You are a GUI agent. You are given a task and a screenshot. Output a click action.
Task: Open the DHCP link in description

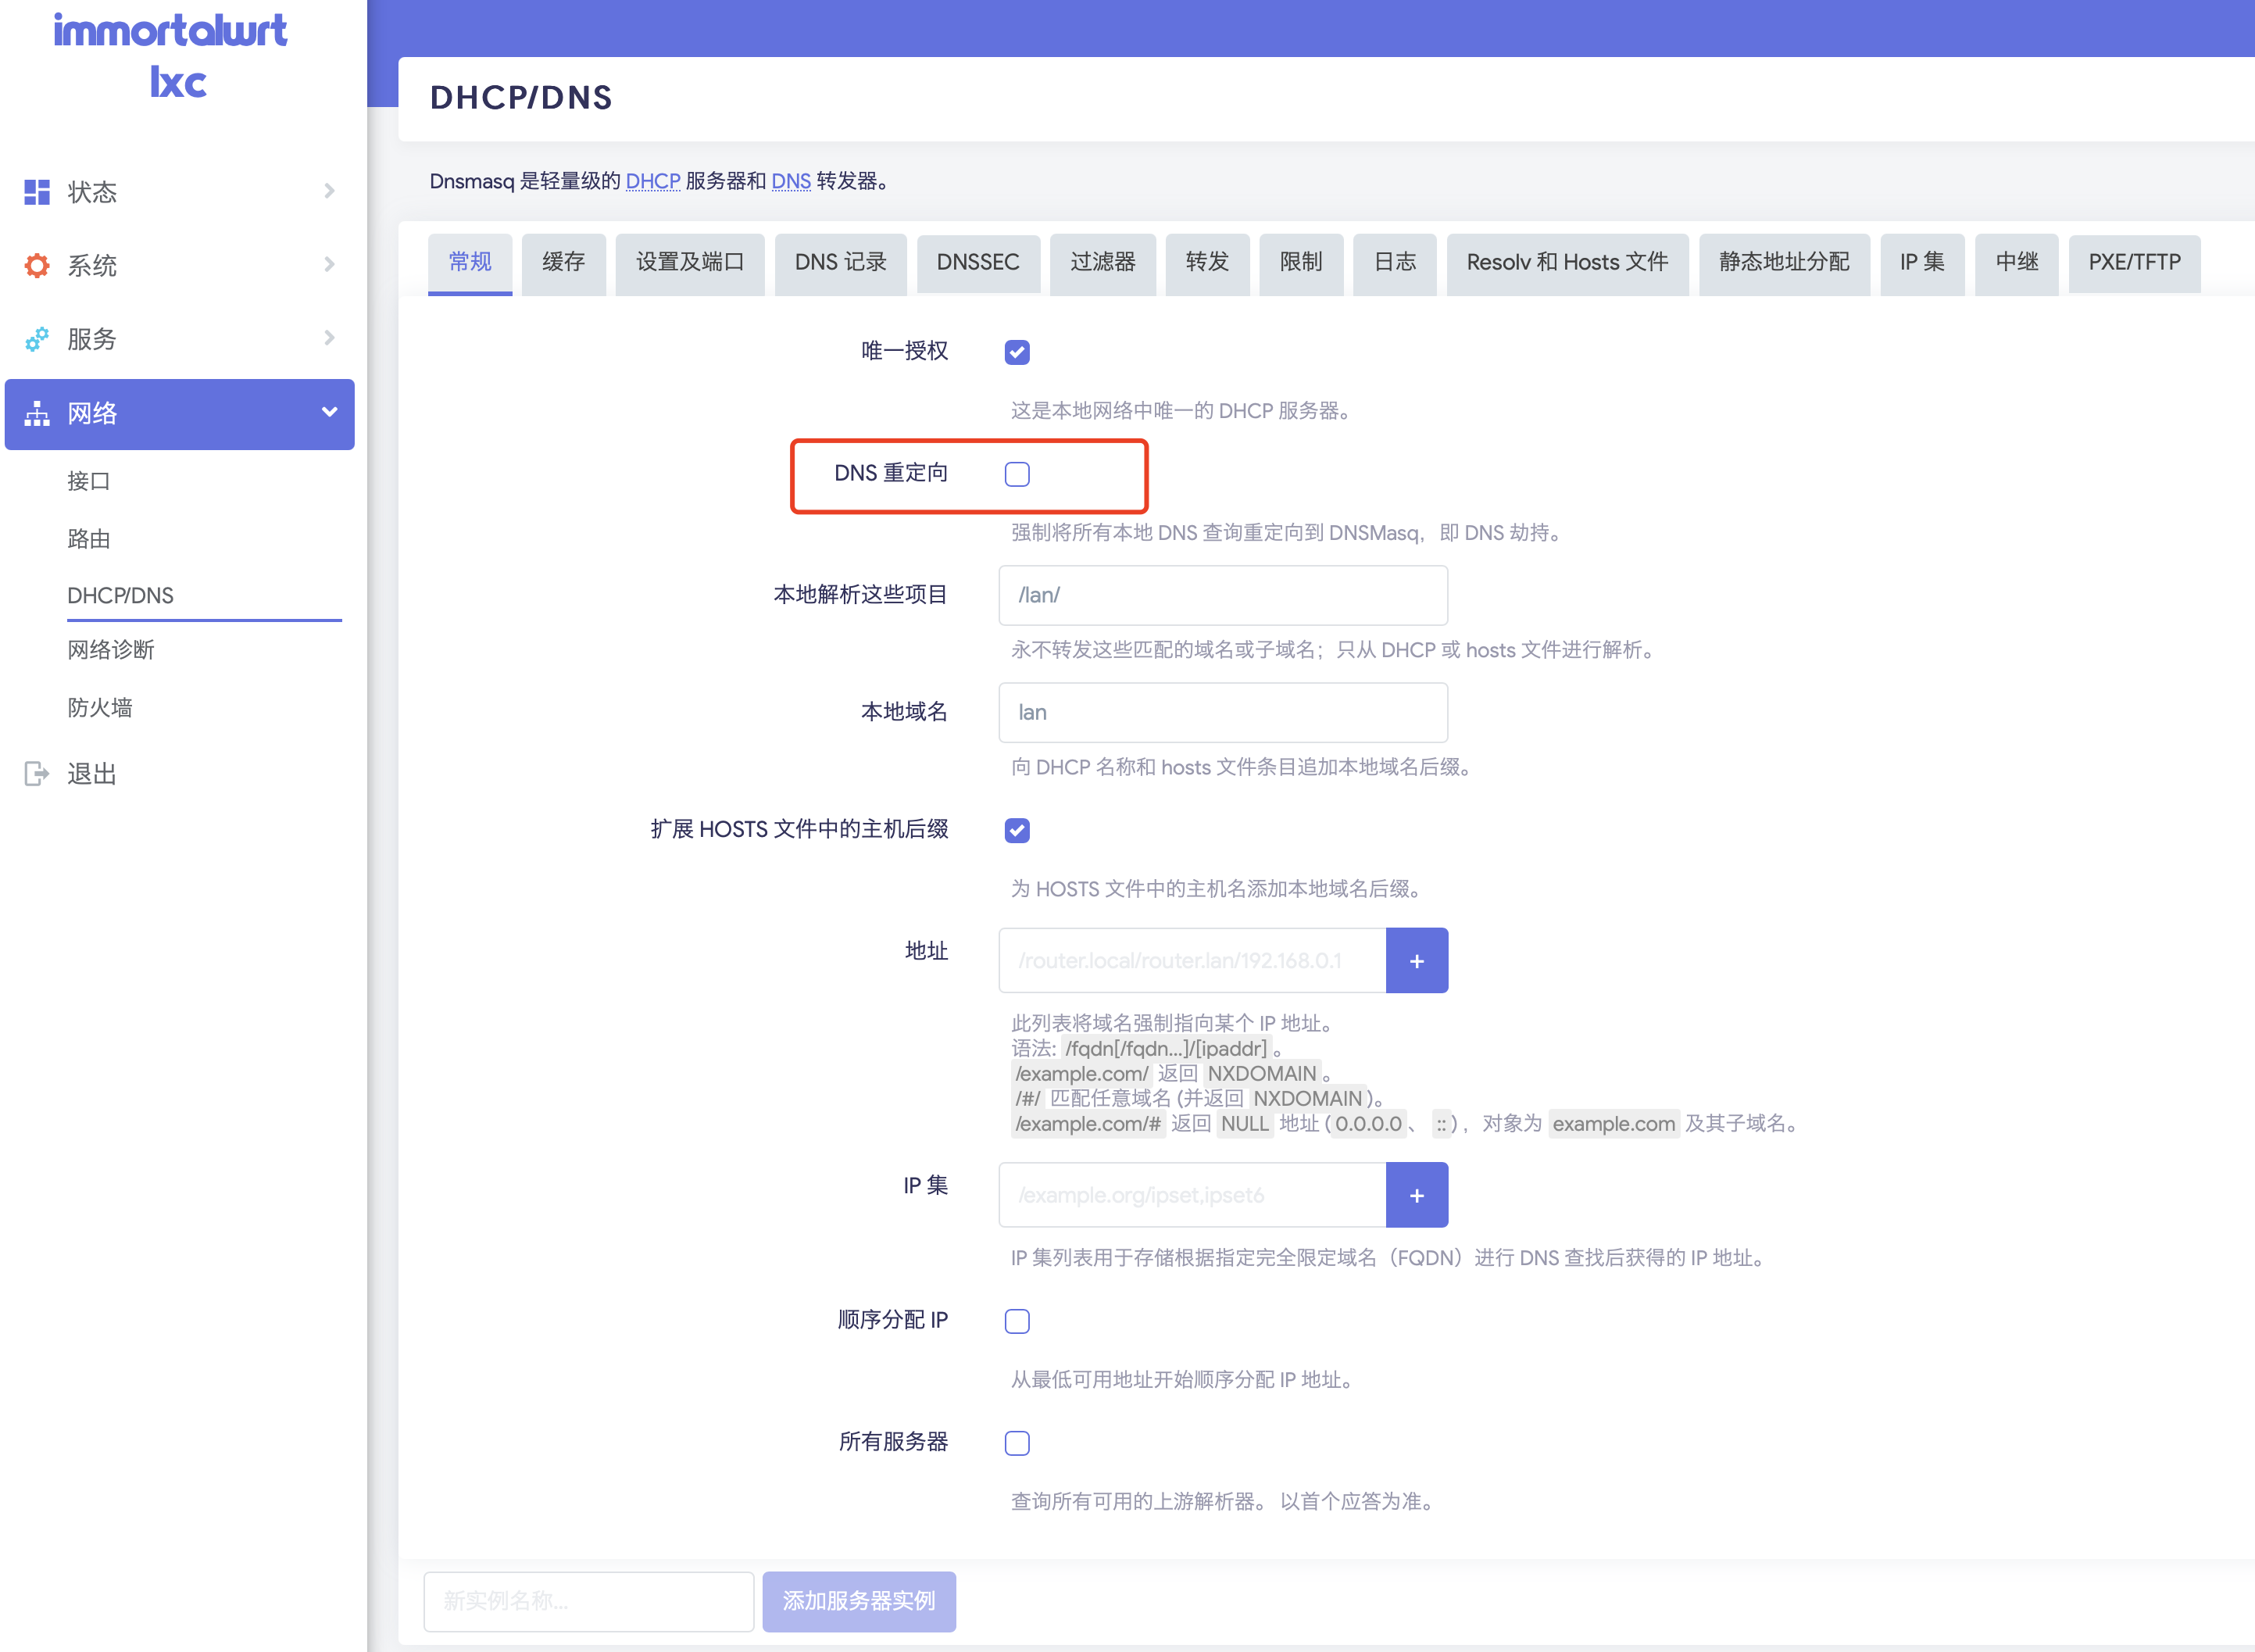point(652,181)
